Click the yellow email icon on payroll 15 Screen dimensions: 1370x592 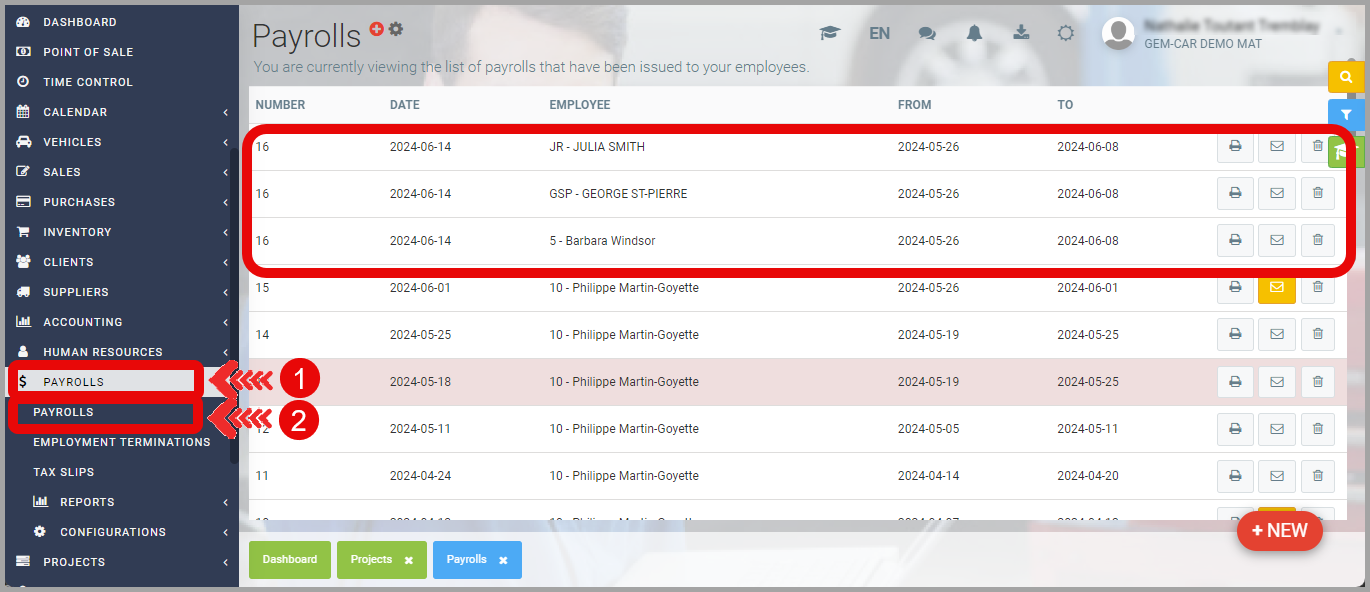click(x=1276, y=287)
